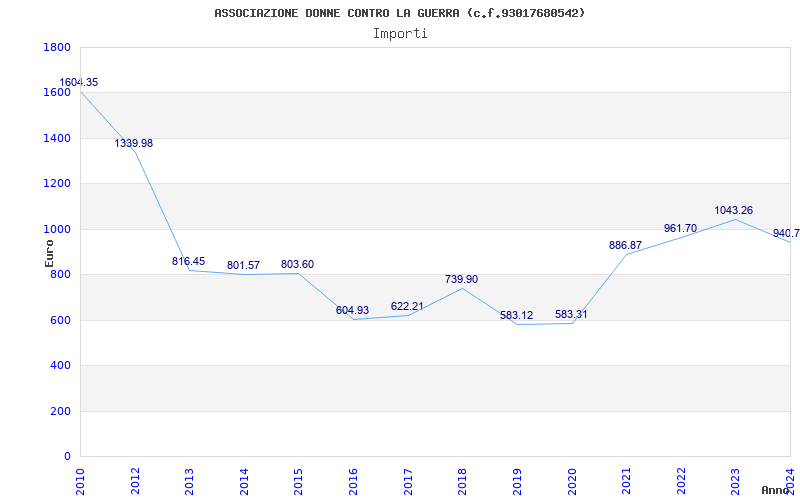The image size is (800, 500).
Task: Click the y-axis tick 1800
Action: pyautogui.click(x=57, y=47)
